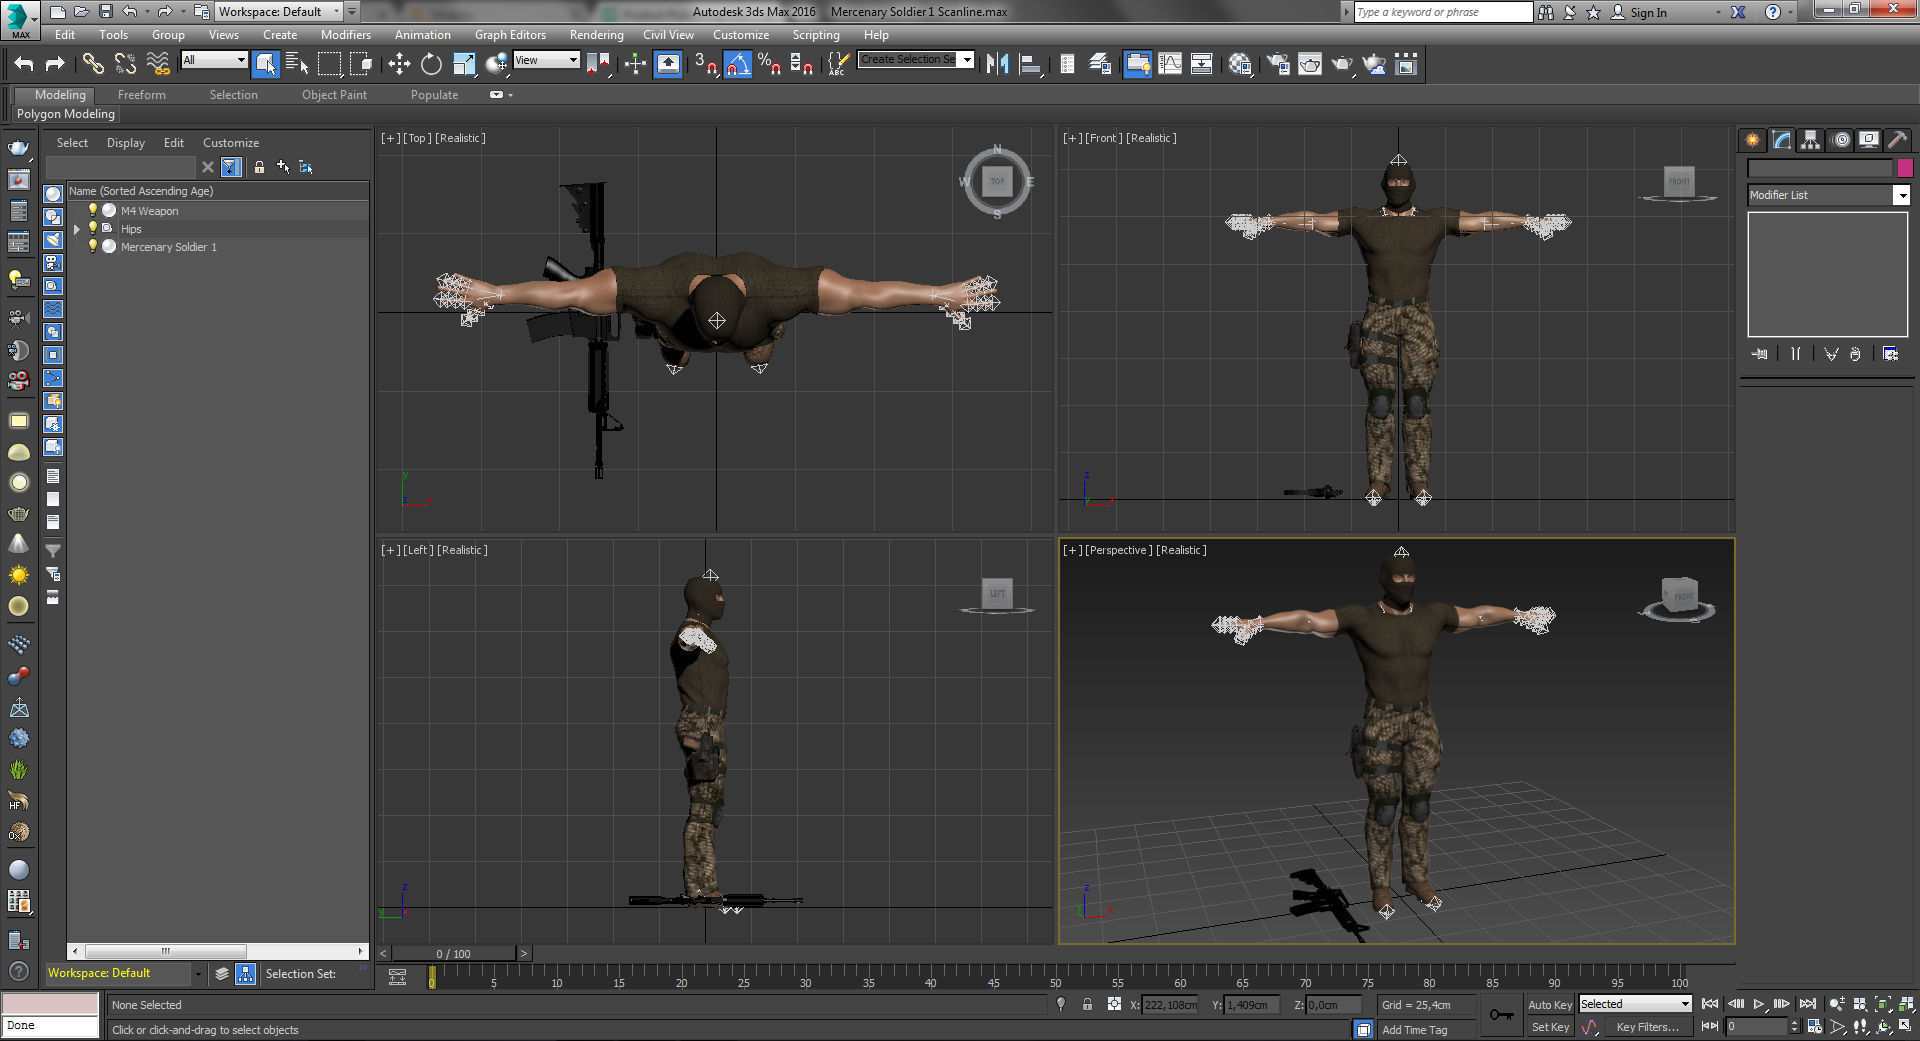
Task: Toggle visibility bulb of M4 Weapon
Action: 93,210
